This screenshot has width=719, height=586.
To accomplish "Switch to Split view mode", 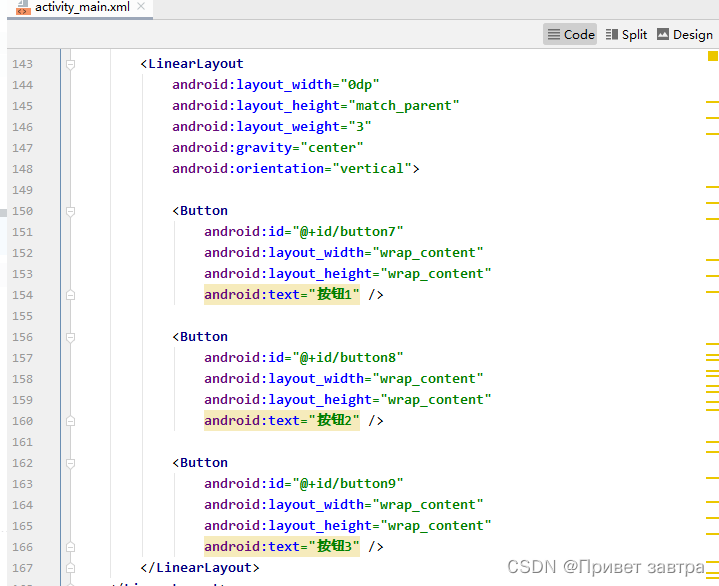I will click(x=626, y=34).
